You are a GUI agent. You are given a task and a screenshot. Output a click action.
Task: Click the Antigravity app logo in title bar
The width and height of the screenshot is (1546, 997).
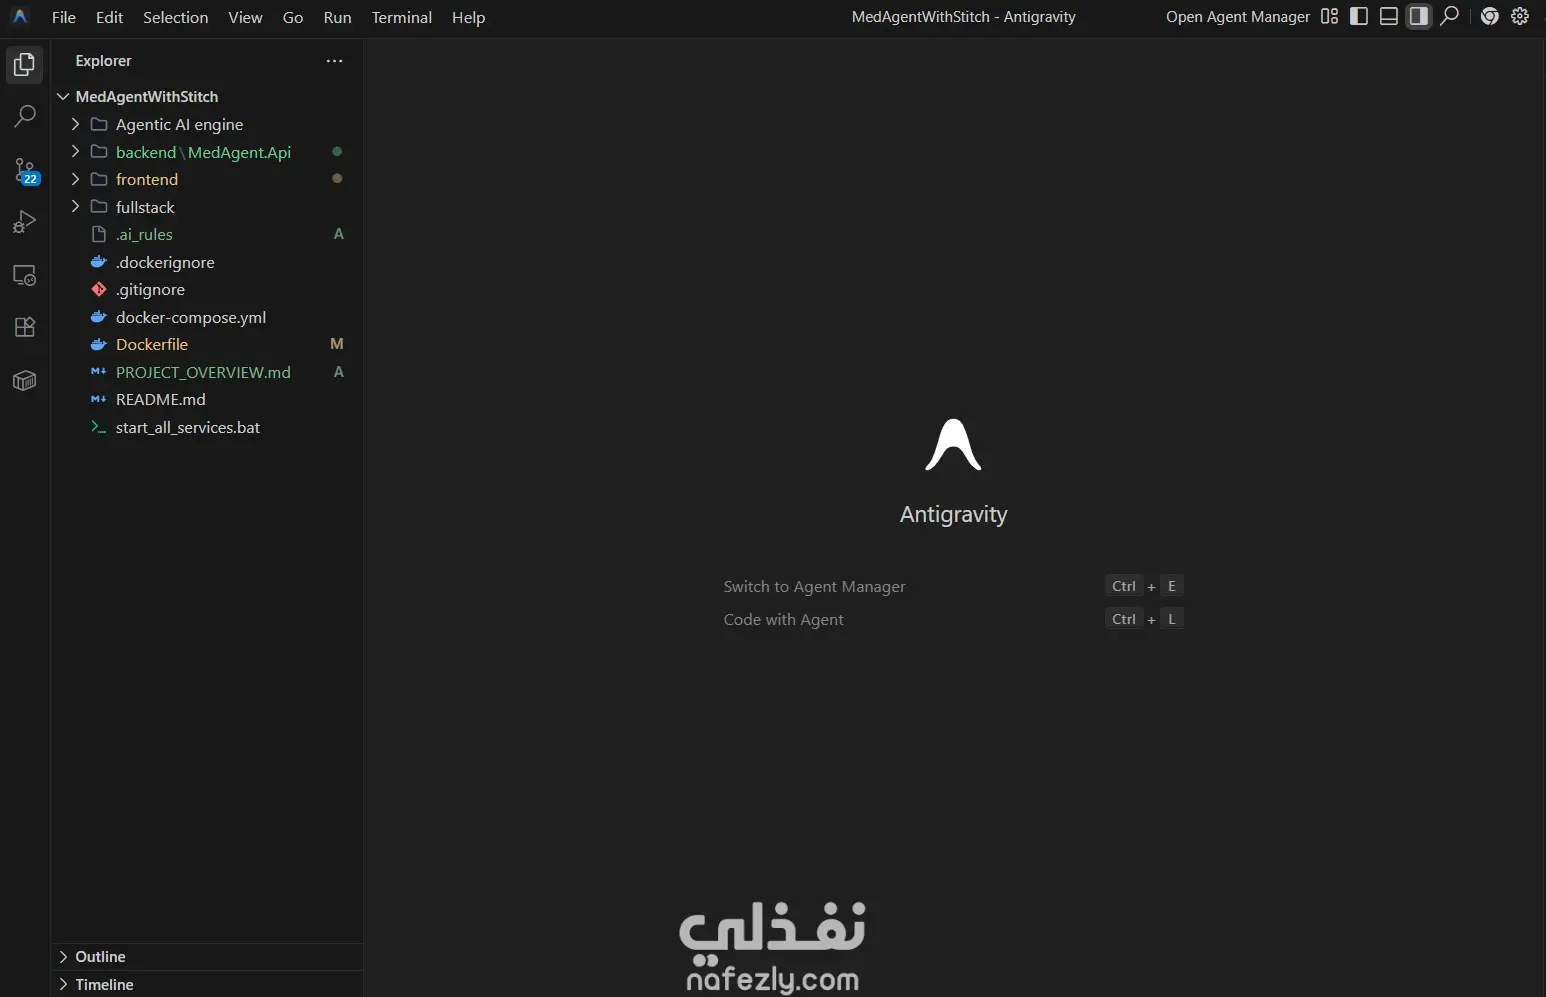pyautogui.click(x=20, y=17)
